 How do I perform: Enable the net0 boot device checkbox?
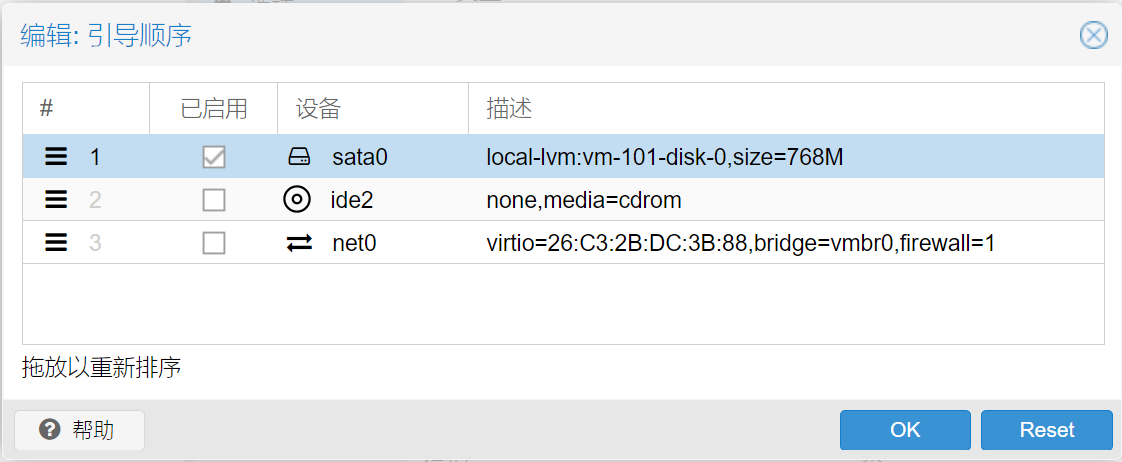(214, 244)
